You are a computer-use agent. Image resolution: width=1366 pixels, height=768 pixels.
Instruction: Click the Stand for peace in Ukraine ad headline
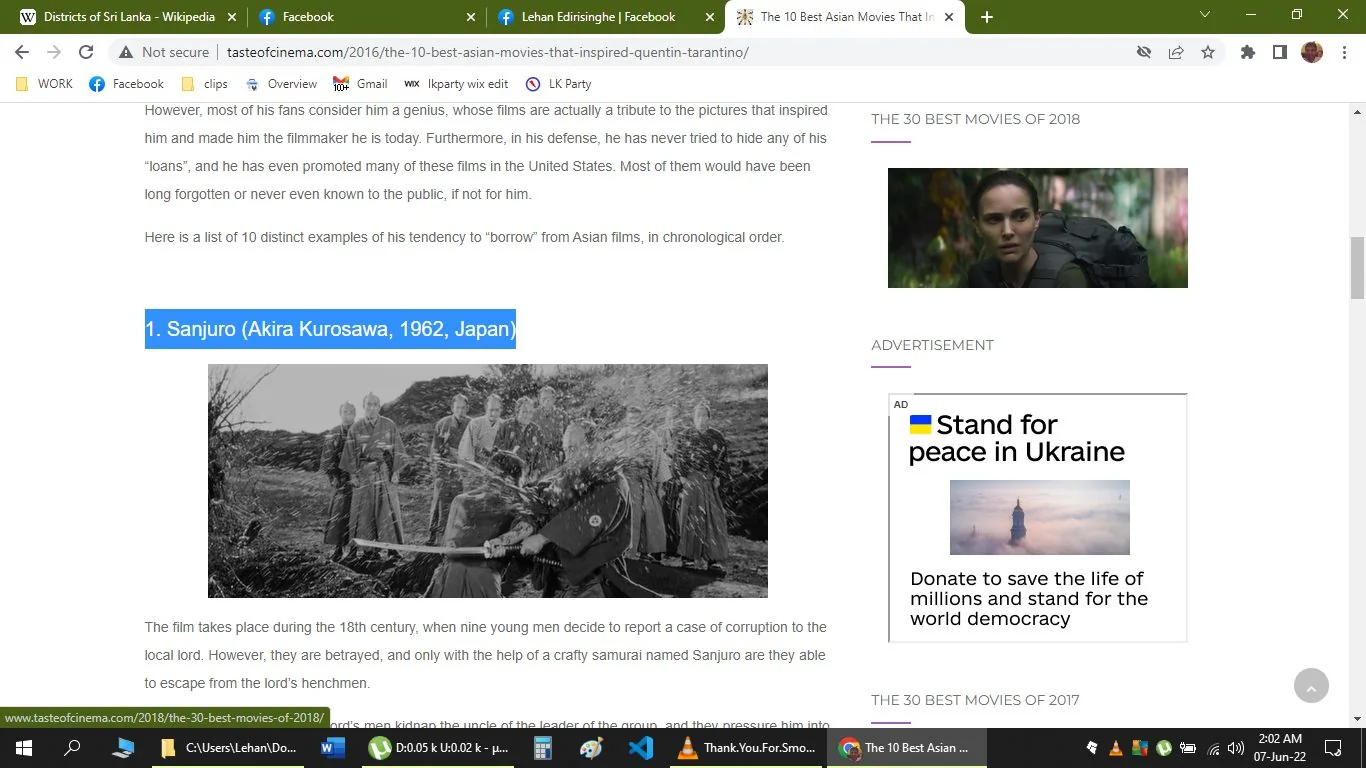tap(1017, 438)
